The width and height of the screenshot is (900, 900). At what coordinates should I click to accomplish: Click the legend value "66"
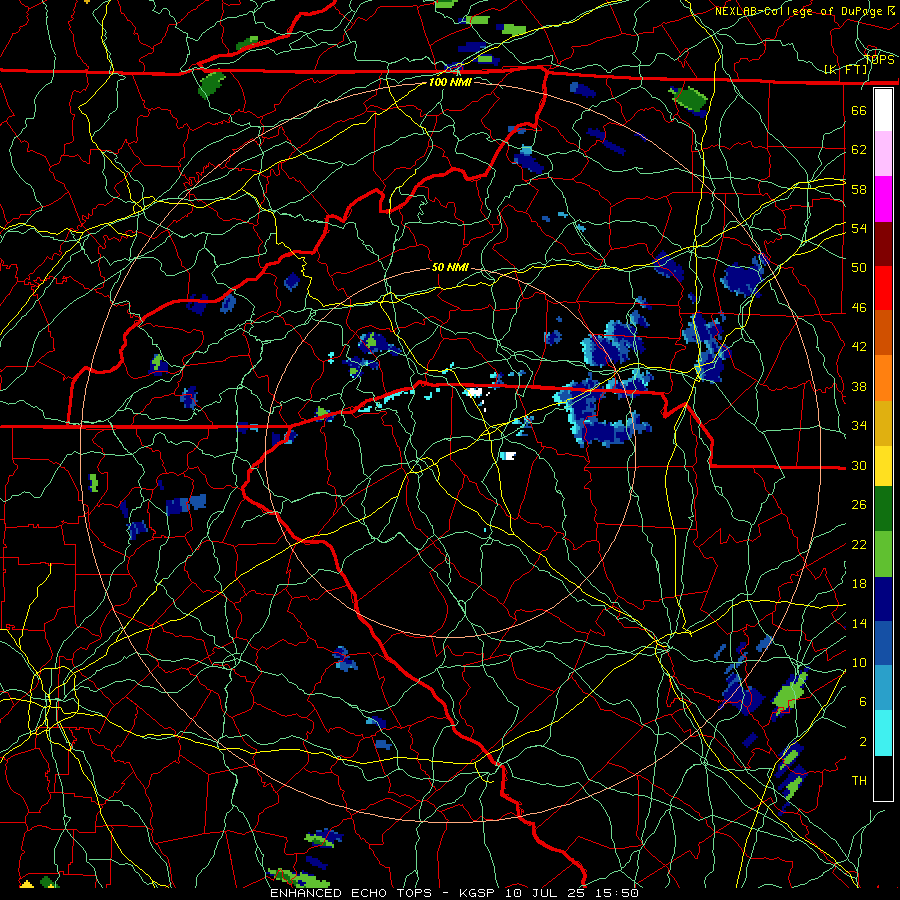point(859,110)
